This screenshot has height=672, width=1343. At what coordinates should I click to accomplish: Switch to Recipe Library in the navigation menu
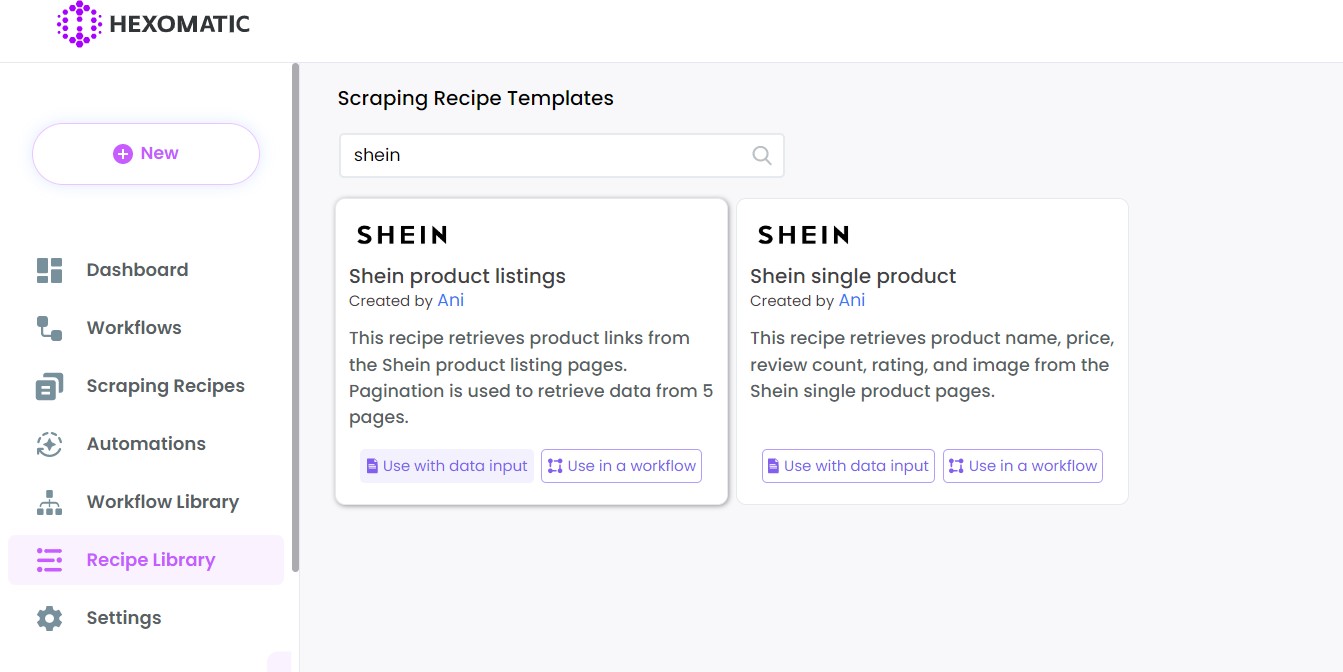(x=150, y=560)
